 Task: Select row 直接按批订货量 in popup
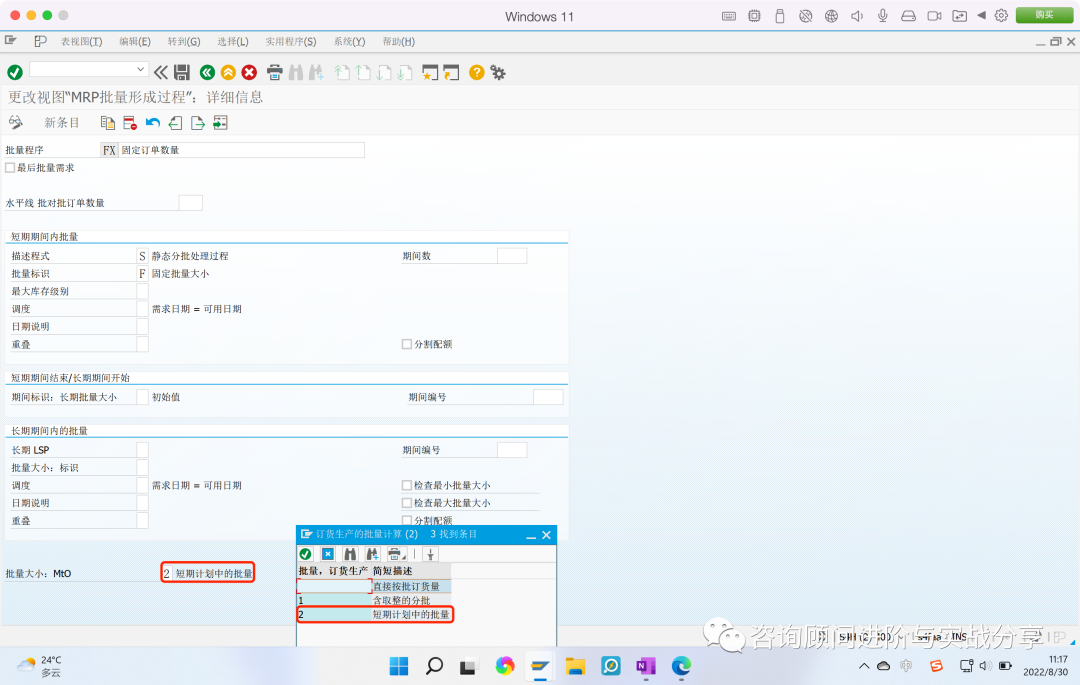pyautogui.click(x=374, y=586)
